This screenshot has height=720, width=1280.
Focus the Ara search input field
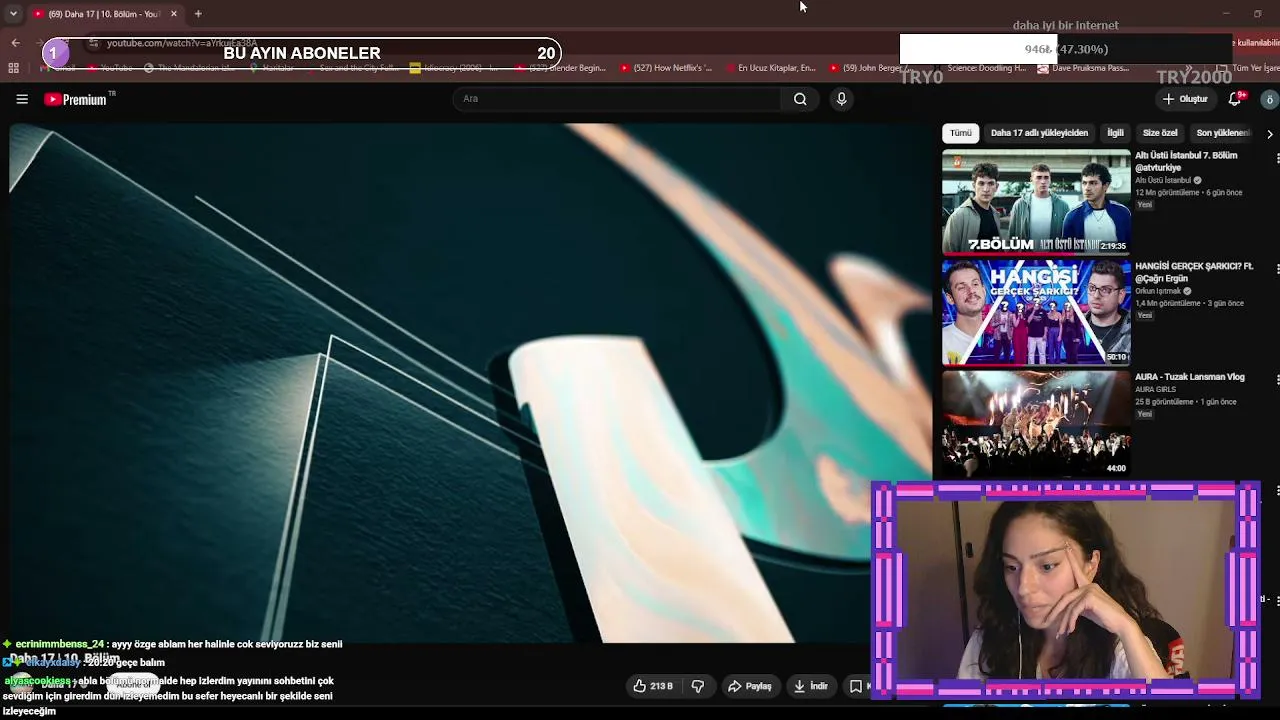click(617, 99)
